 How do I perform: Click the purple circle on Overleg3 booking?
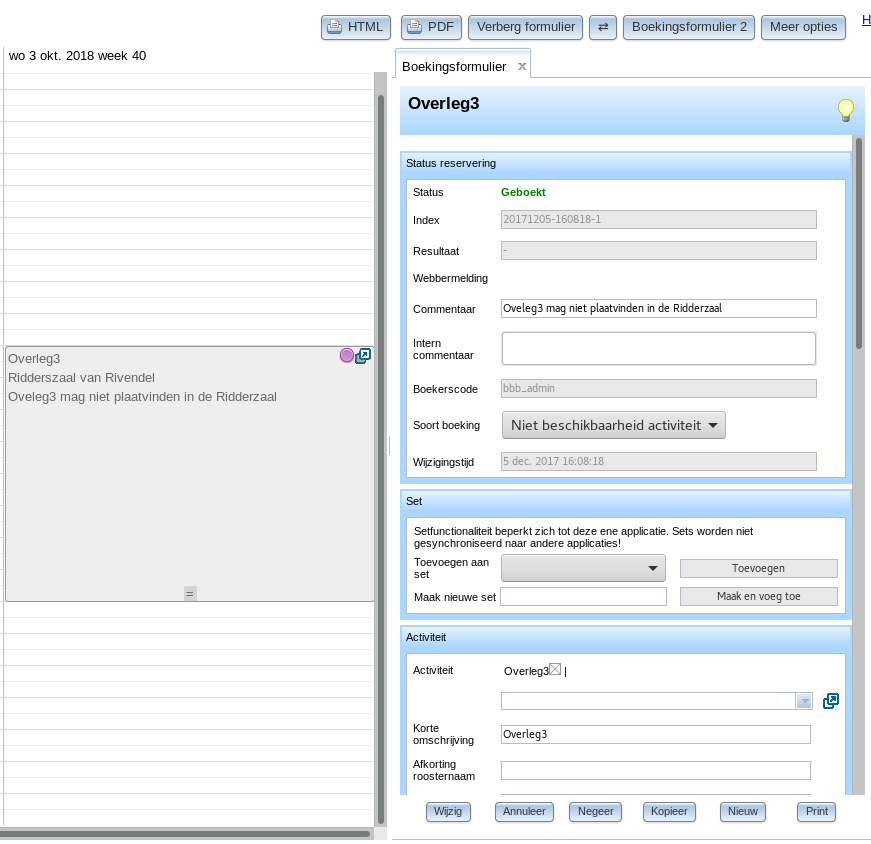point(347,355)
